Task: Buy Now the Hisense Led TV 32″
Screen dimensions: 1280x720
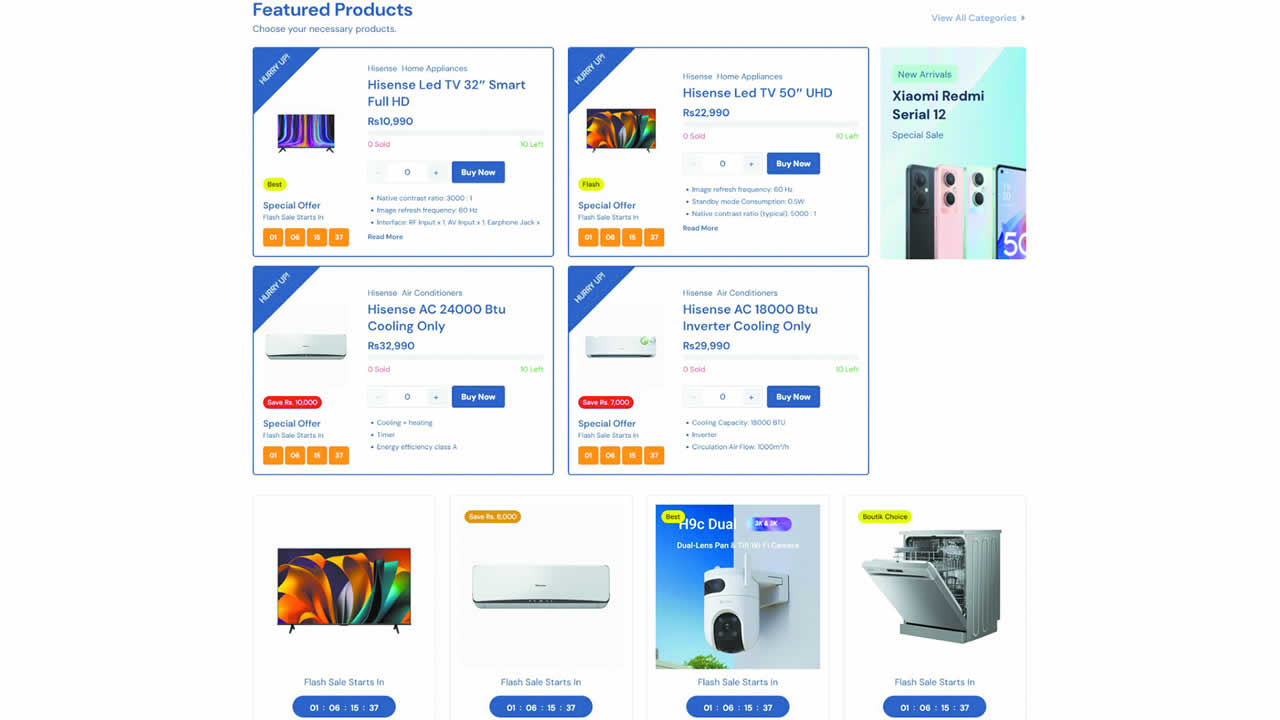Action: 478,172
